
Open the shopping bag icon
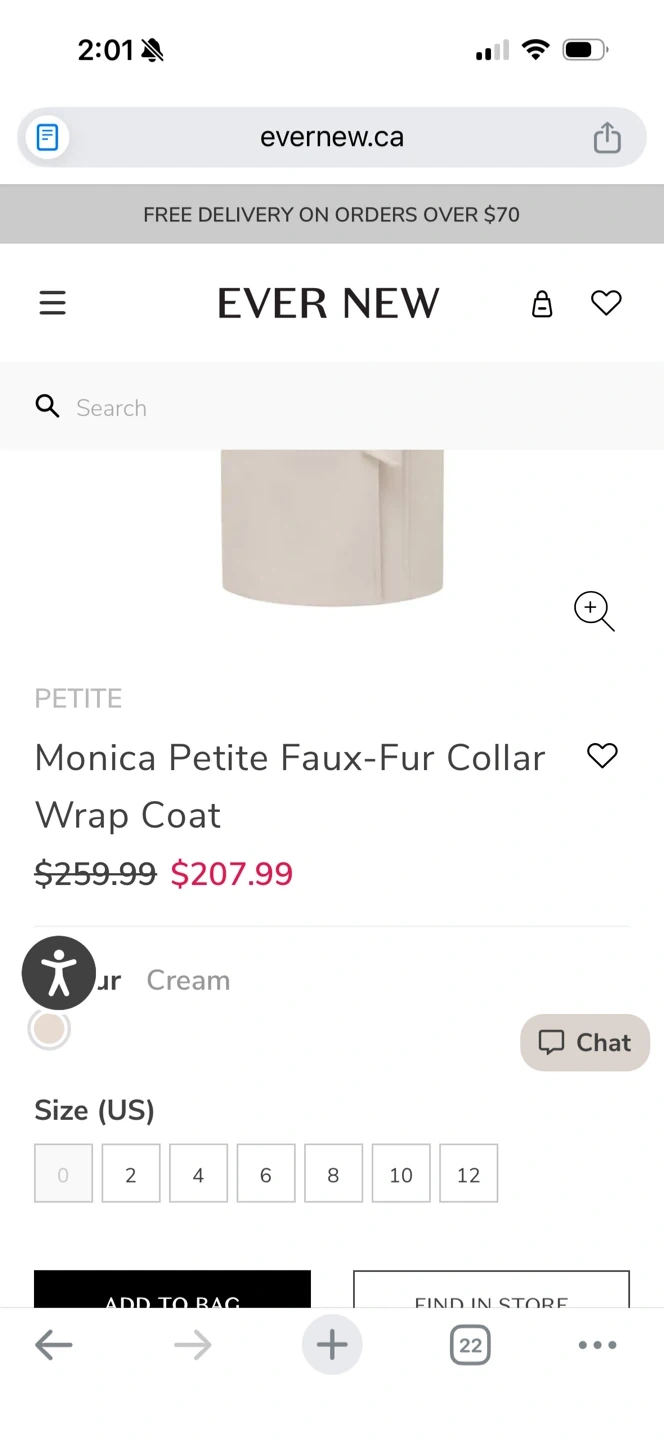(542, 303)
